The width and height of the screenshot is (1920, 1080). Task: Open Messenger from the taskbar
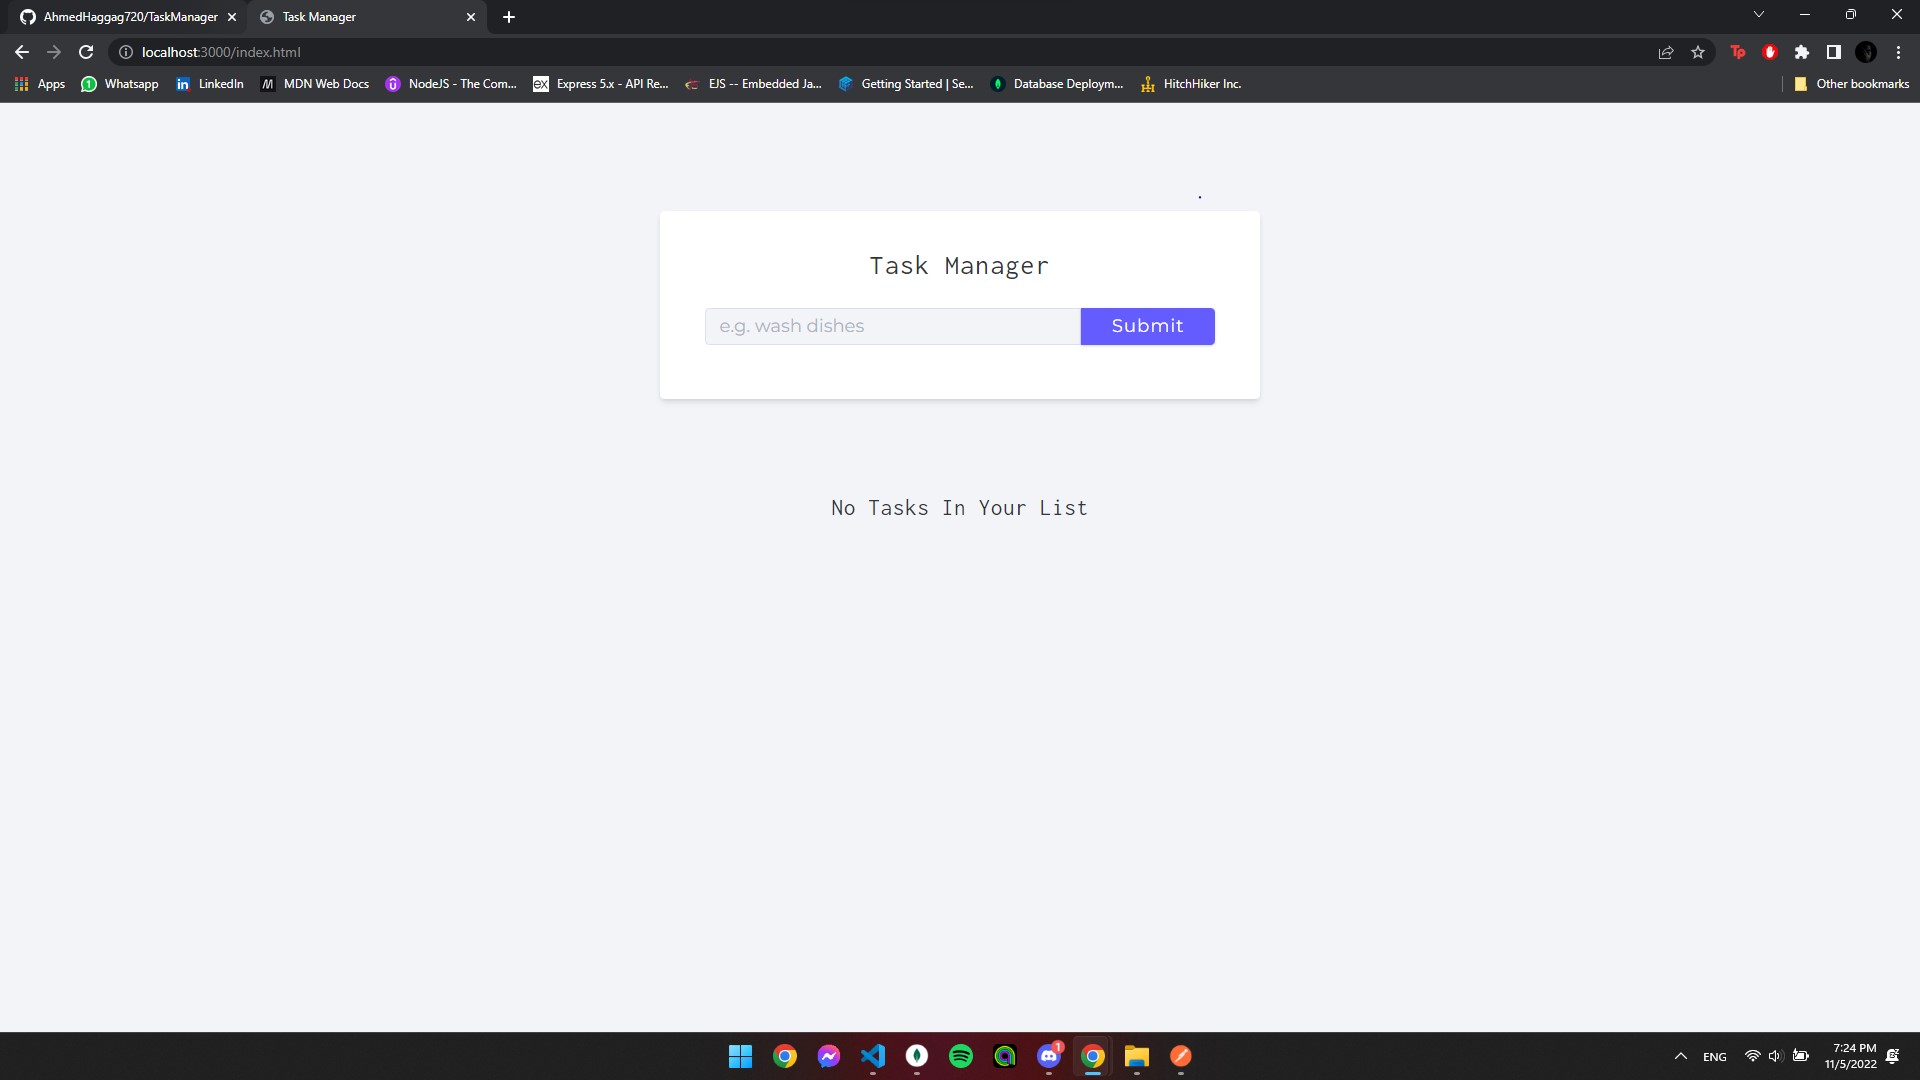tap(829, 1056)
